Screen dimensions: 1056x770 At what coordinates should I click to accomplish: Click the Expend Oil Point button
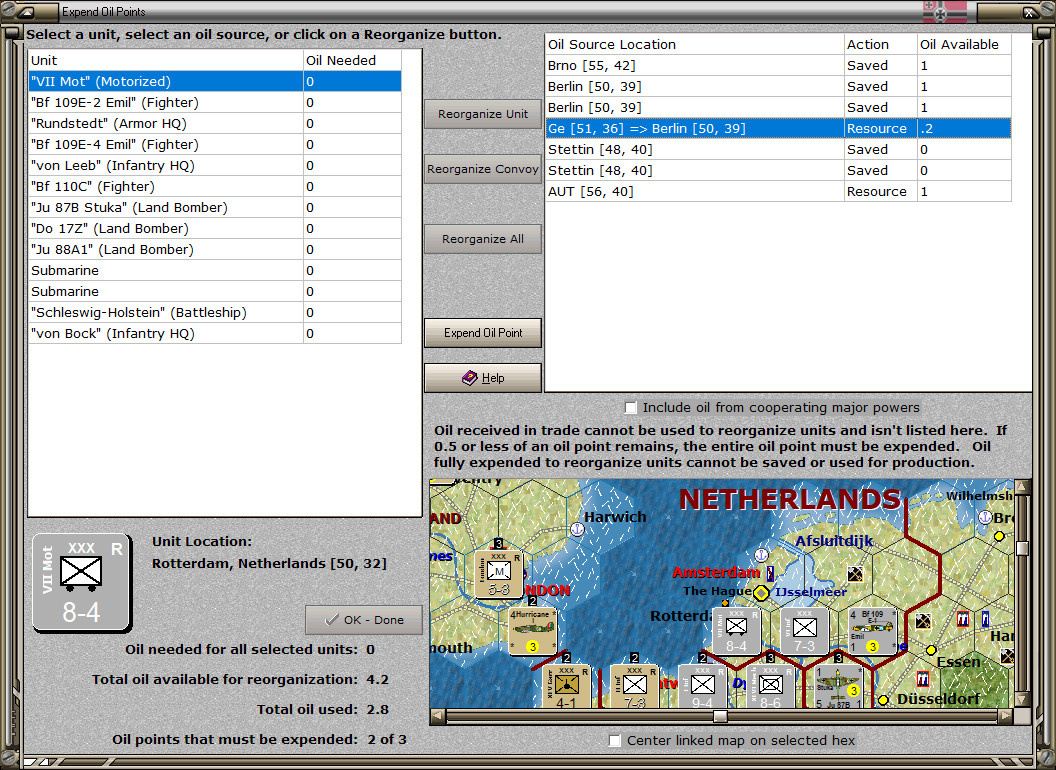(x=483, y=333)
